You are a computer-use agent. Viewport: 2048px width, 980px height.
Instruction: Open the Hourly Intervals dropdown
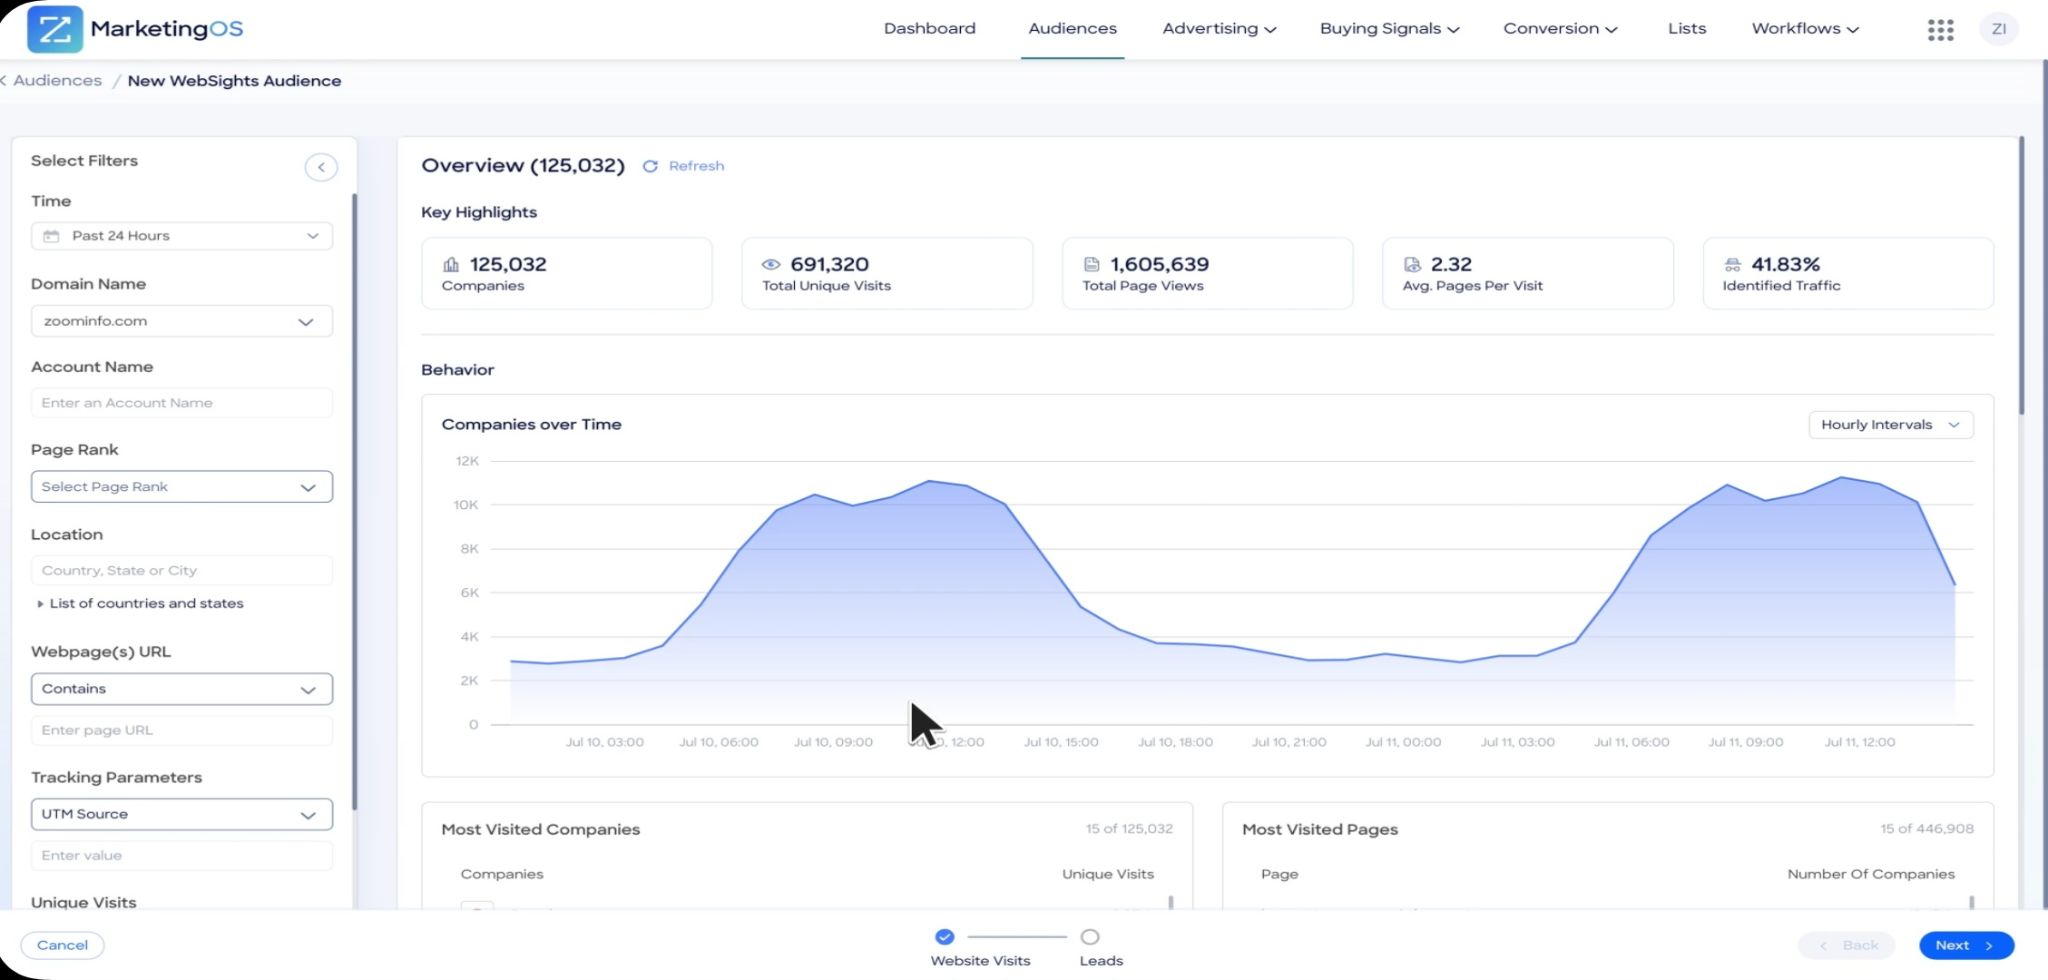[1890, 425]
